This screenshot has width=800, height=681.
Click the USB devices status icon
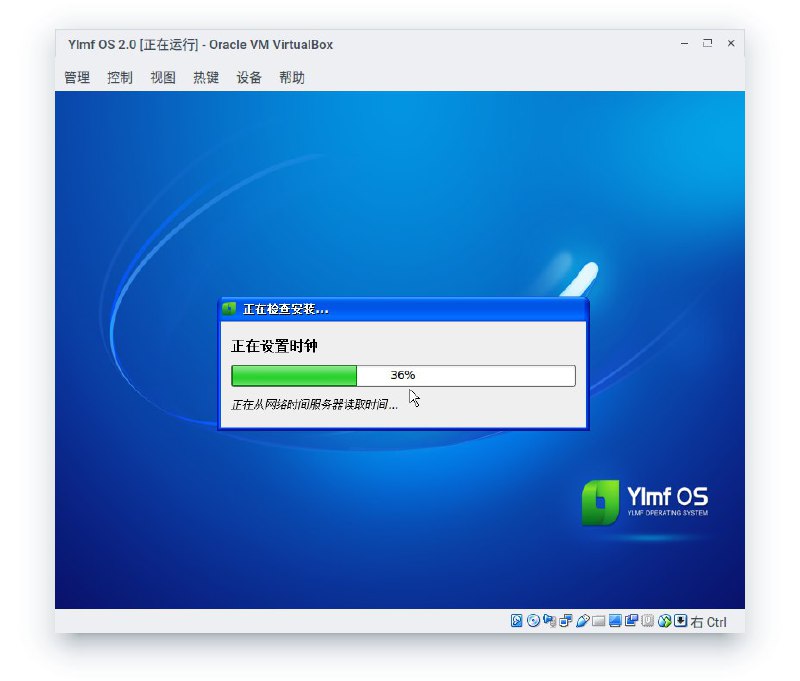pos(582,620)
